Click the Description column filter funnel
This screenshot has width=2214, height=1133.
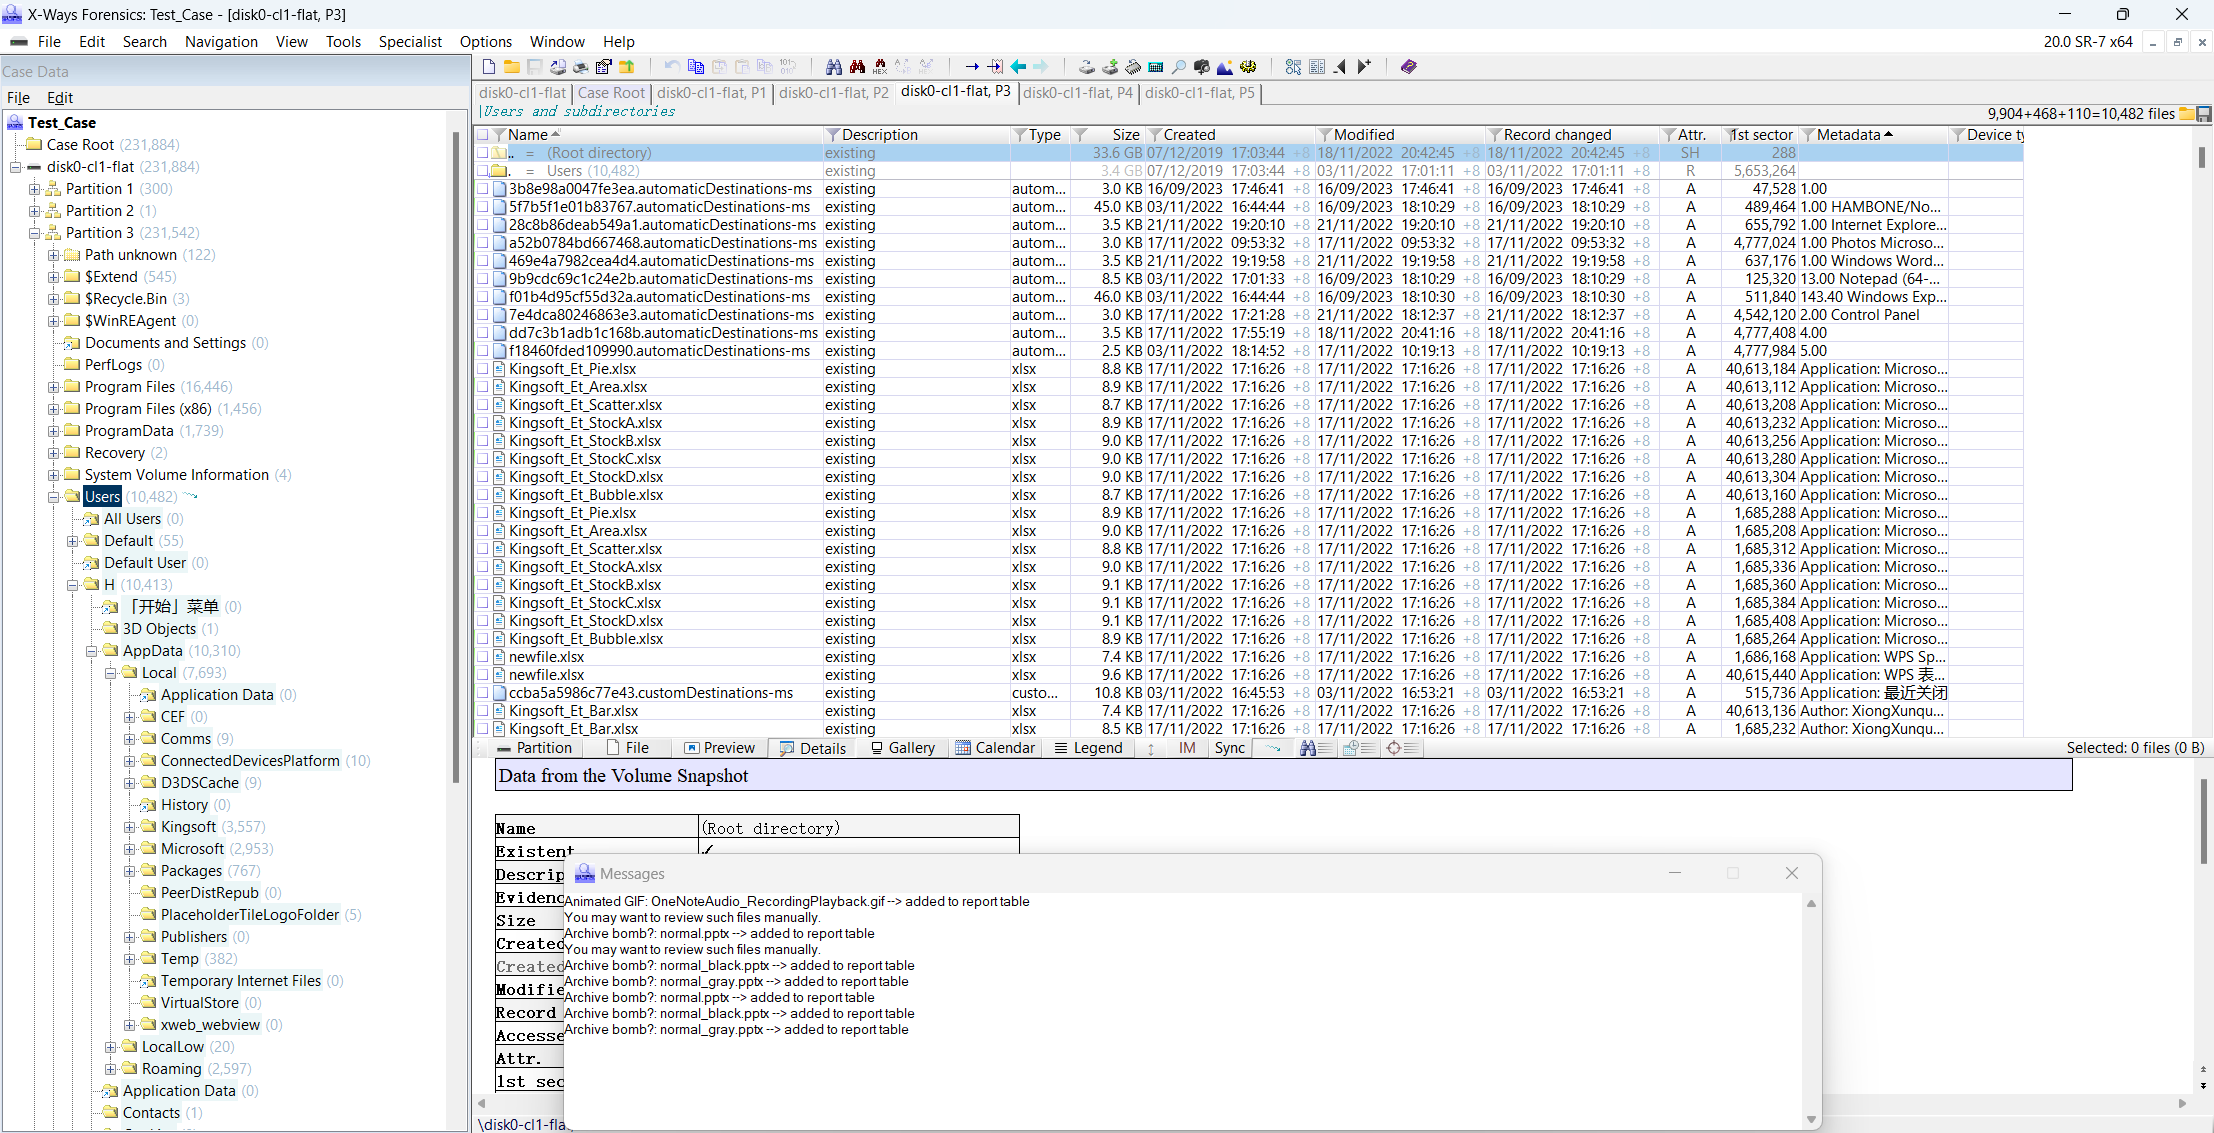832,135
